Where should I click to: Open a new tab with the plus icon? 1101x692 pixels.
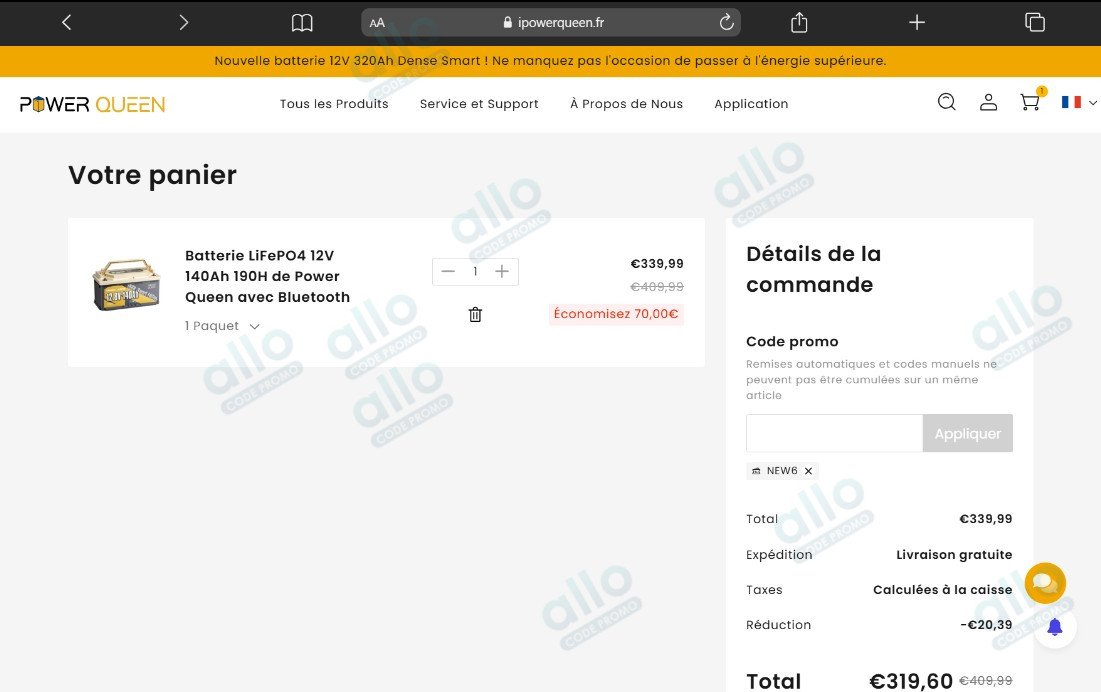(x=916, y=22)
